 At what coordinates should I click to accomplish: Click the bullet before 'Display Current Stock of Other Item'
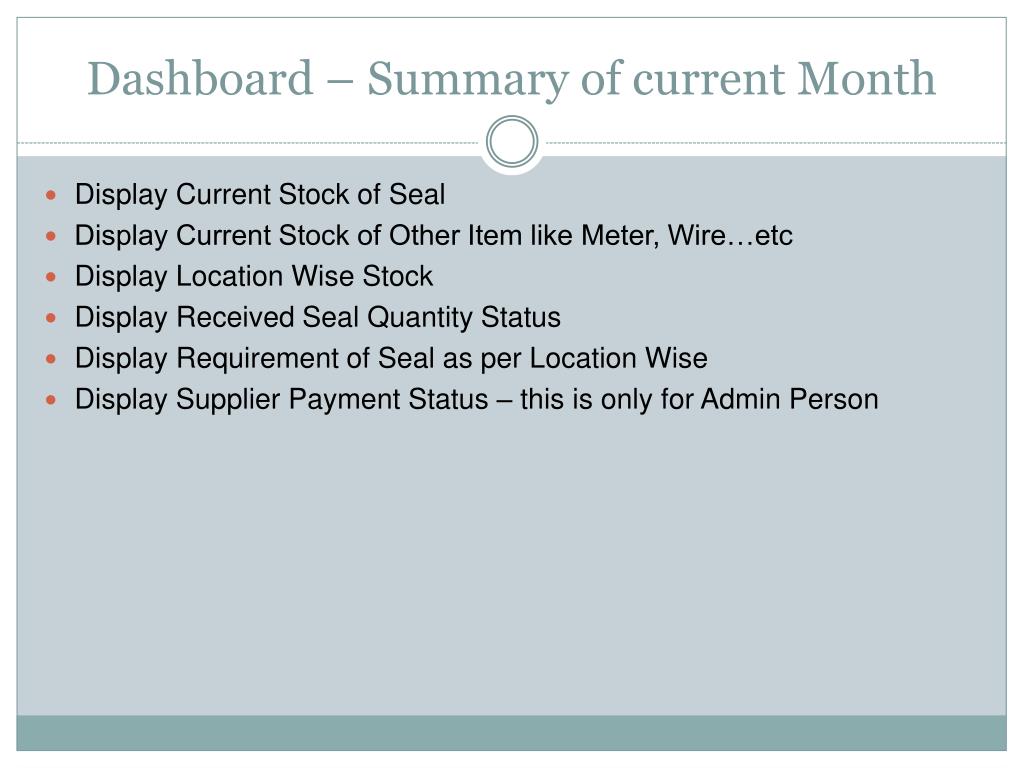click(52, 236)
